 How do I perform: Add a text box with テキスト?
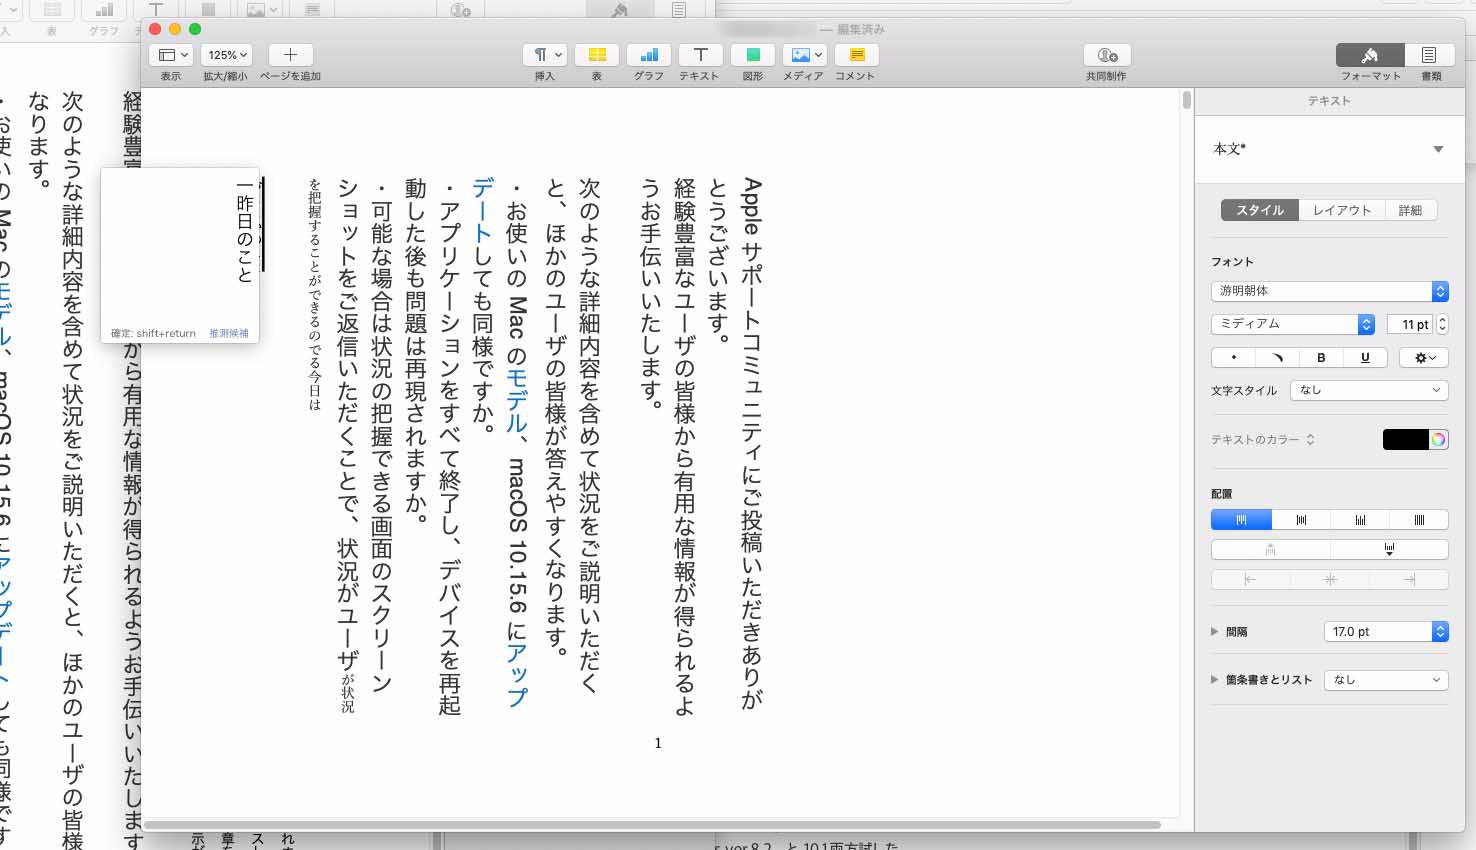(x=700, y=55)
